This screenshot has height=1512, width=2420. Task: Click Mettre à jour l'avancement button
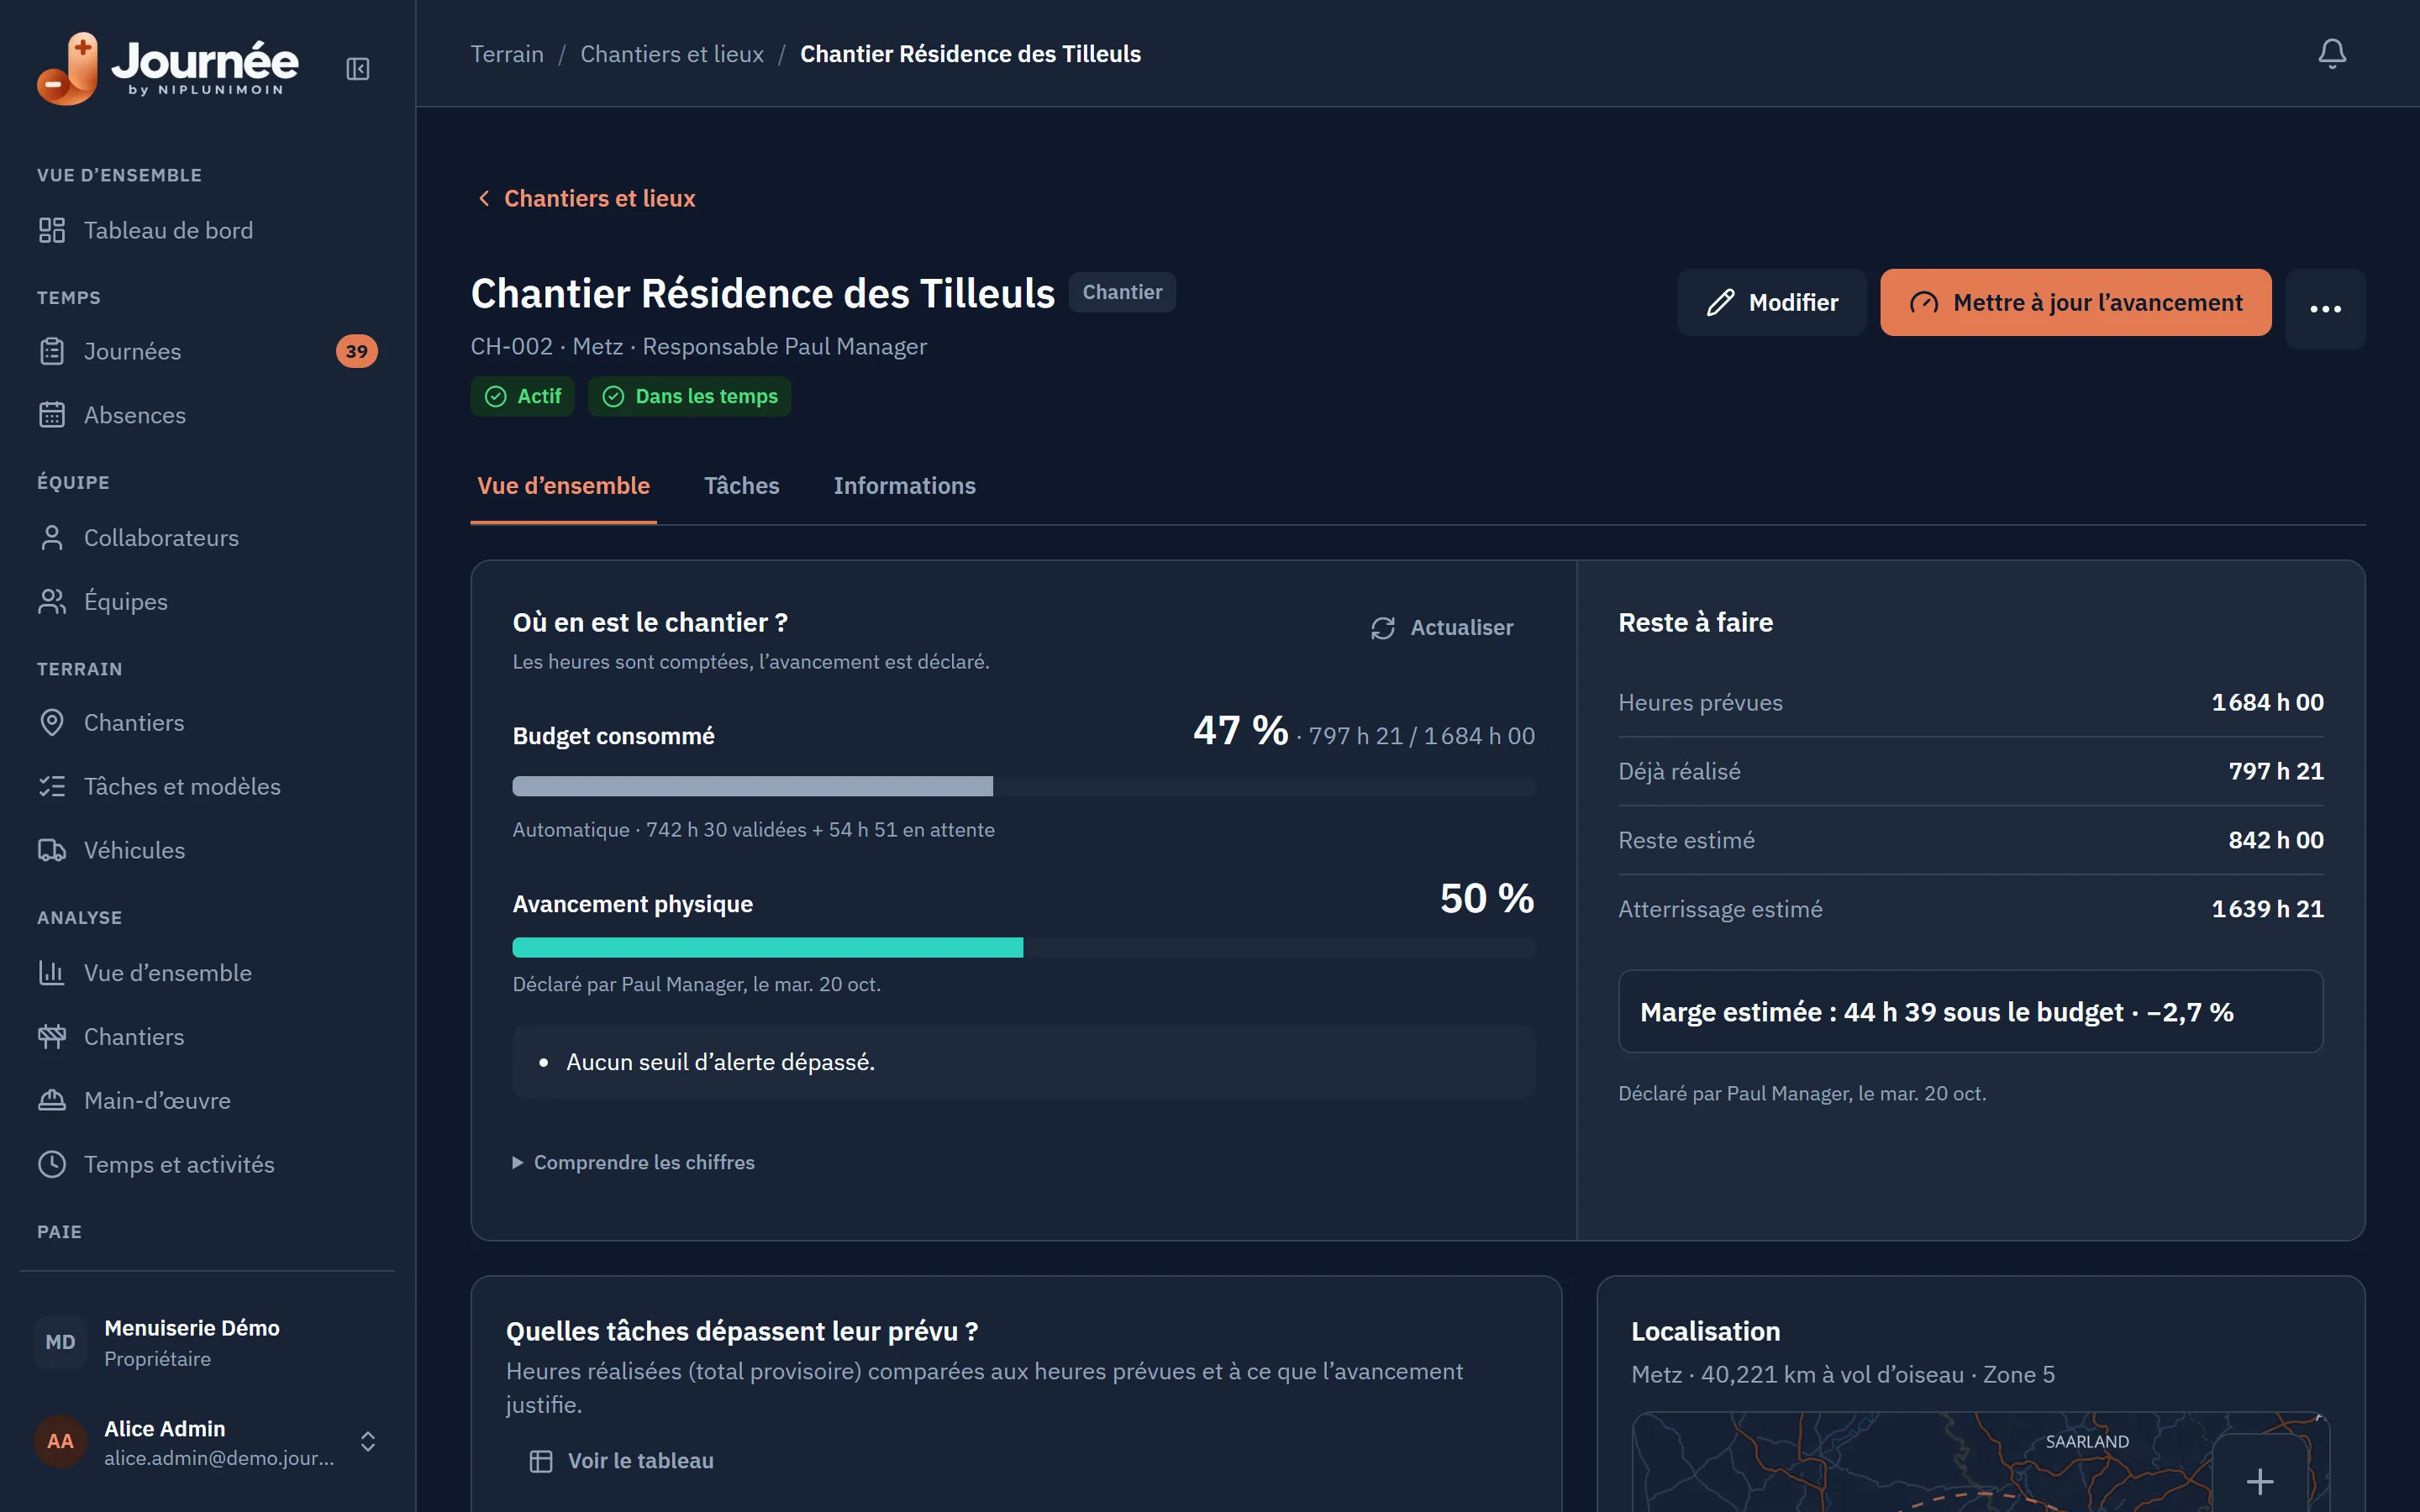point(2075,303)
